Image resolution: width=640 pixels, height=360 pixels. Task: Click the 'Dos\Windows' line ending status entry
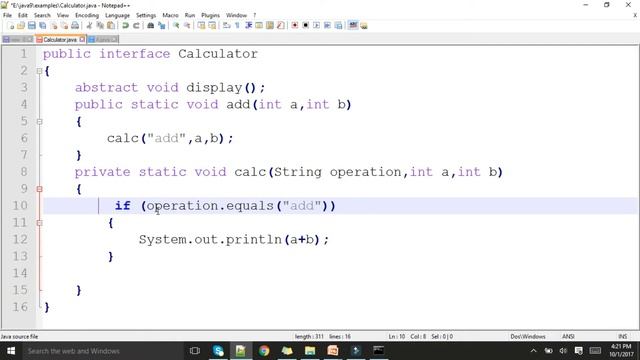pyautogui.click(x=528, y=337)
